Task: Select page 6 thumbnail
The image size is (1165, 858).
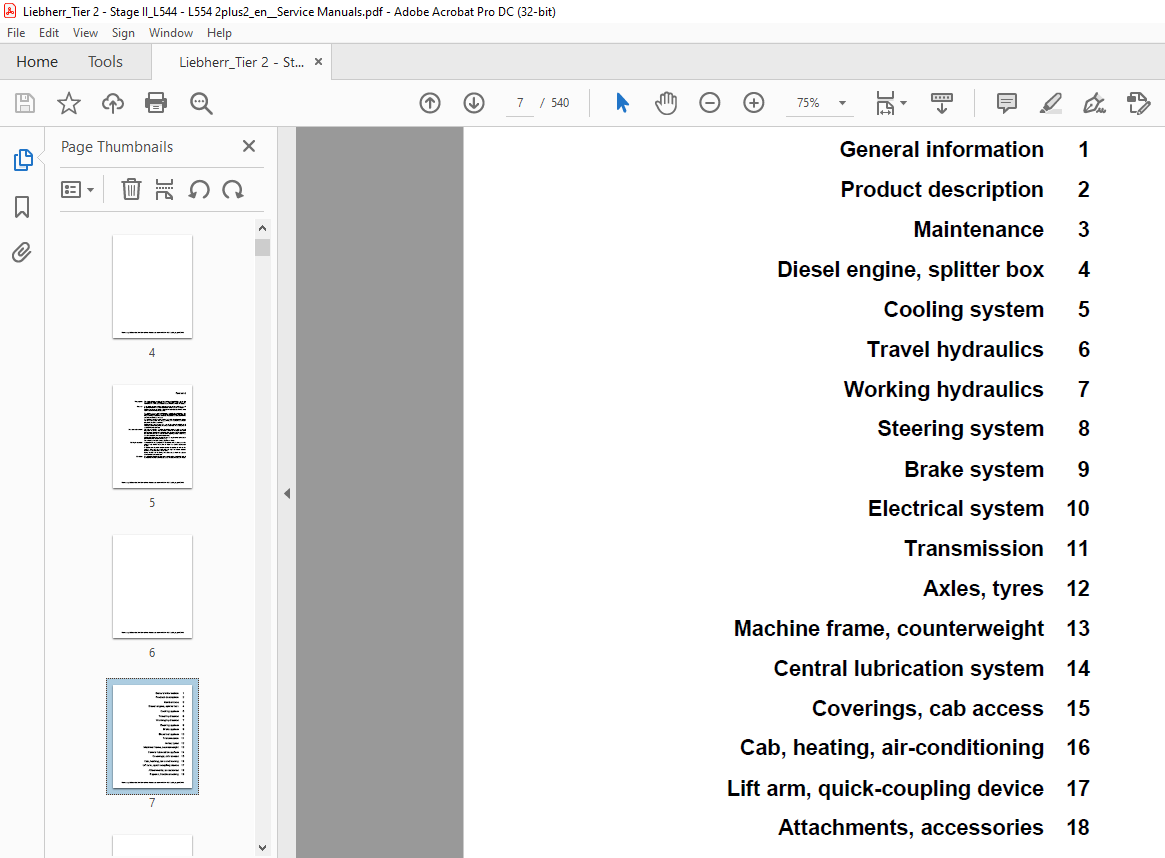Action: [x=152, y=587]
